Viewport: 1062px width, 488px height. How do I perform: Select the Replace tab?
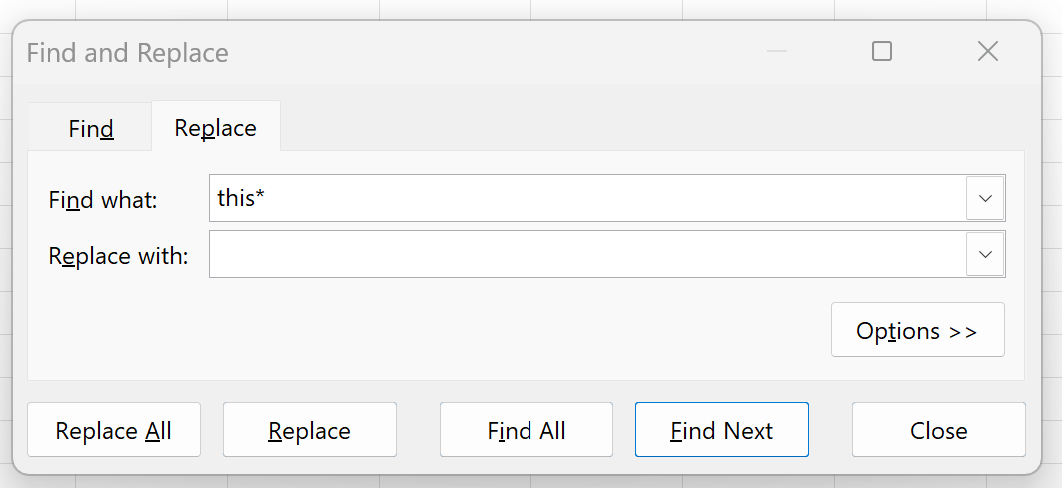(215, 128)
